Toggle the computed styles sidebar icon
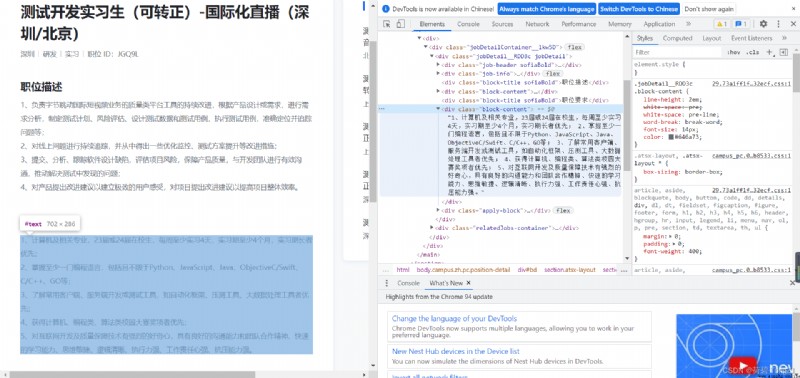The image size is (800, 378). coord(784,52)
